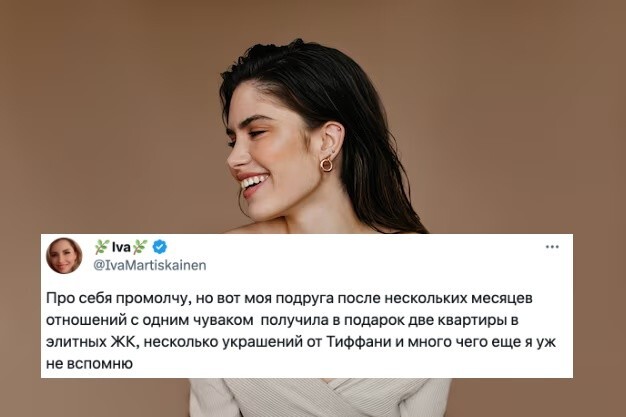Click the leaf emoji after the name Iva
Viewport: 626px width, 417px height.
[140, 247]
